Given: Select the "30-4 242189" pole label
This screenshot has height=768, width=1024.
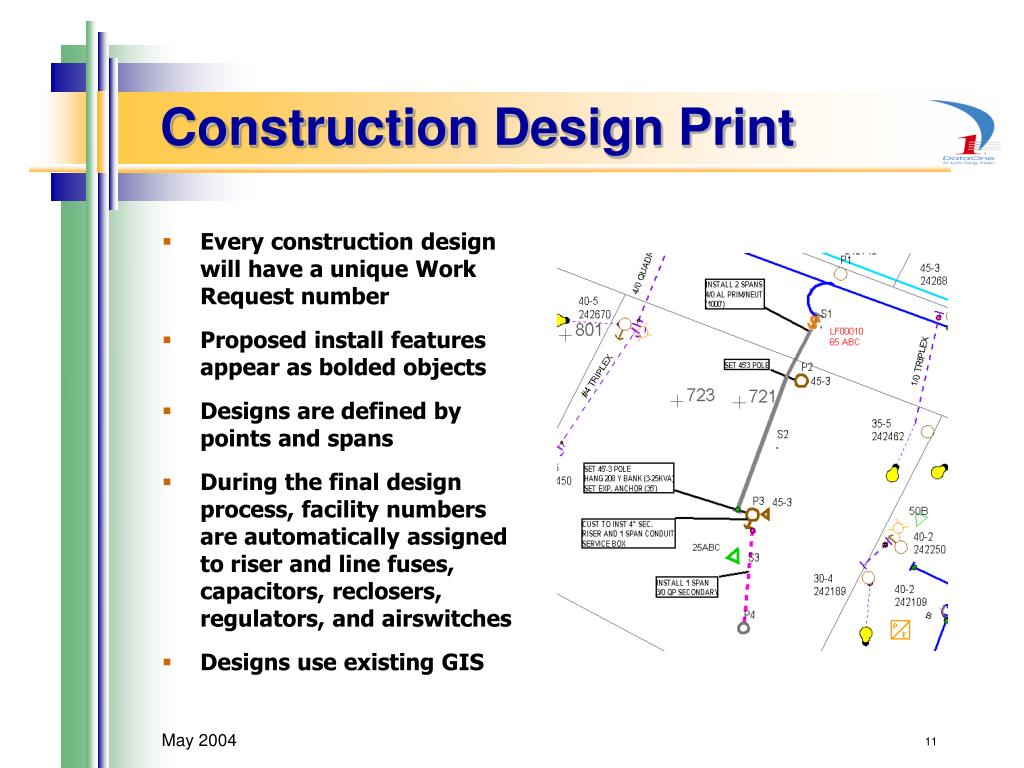Looking at the screenshot, I should pyautogui.click(x=829, y=584).
